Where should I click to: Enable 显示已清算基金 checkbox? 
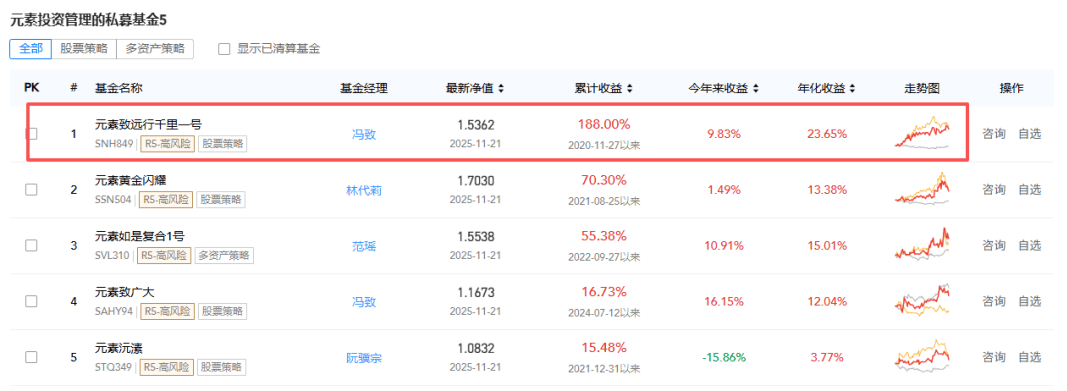tap(224, 49)
